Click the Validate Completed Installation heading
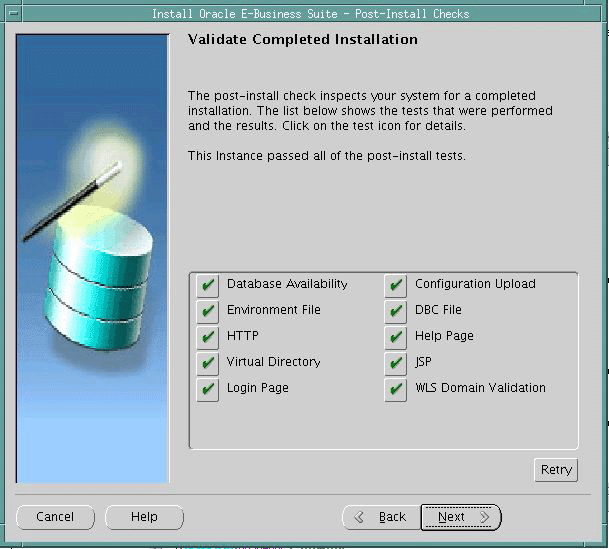 [303, 40]
